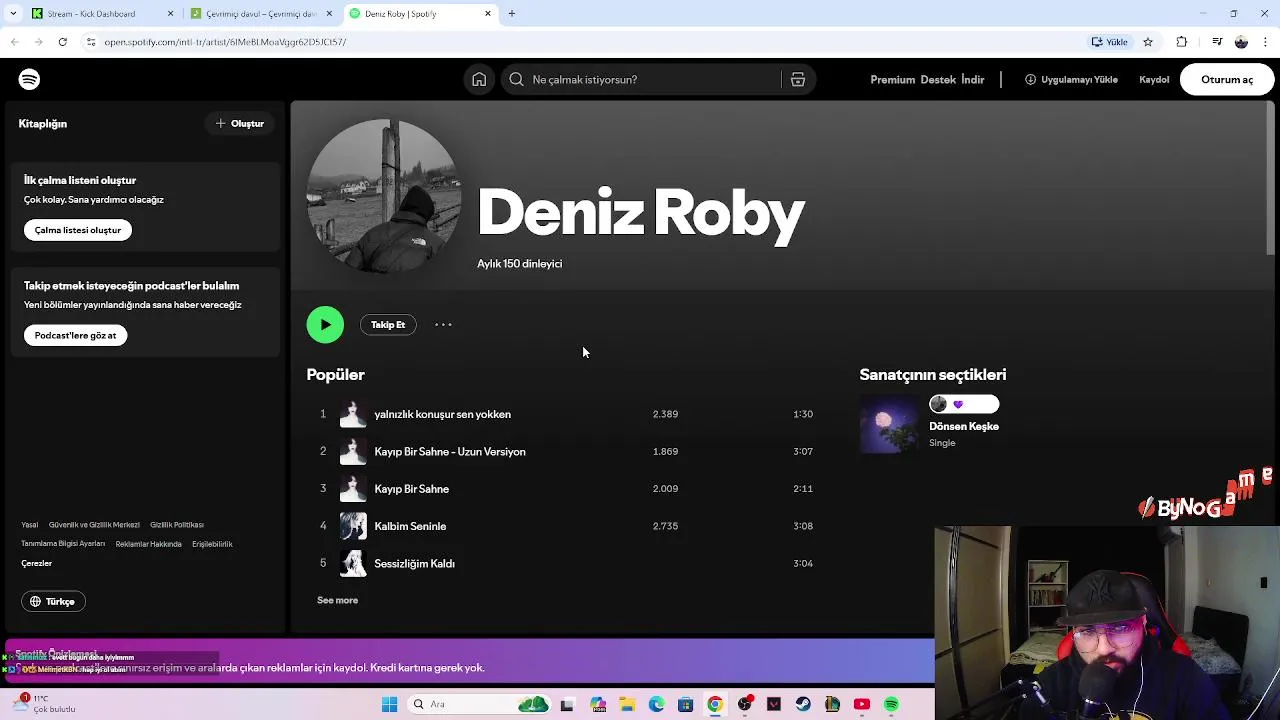Viewport: 1280px width, 720px height.
Task: Open 'Gizlilik Politikası' footer link
Action: point(177,525)
